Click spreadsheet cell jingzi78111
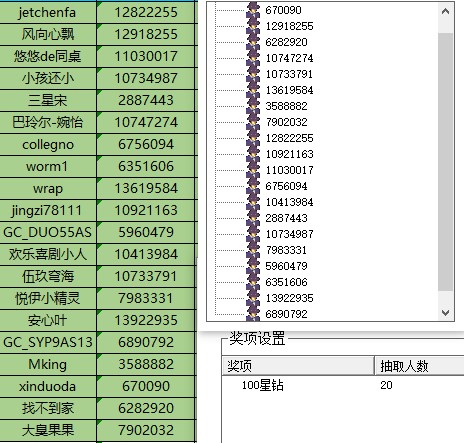This screenshot has width=464, height=443. 48,210
